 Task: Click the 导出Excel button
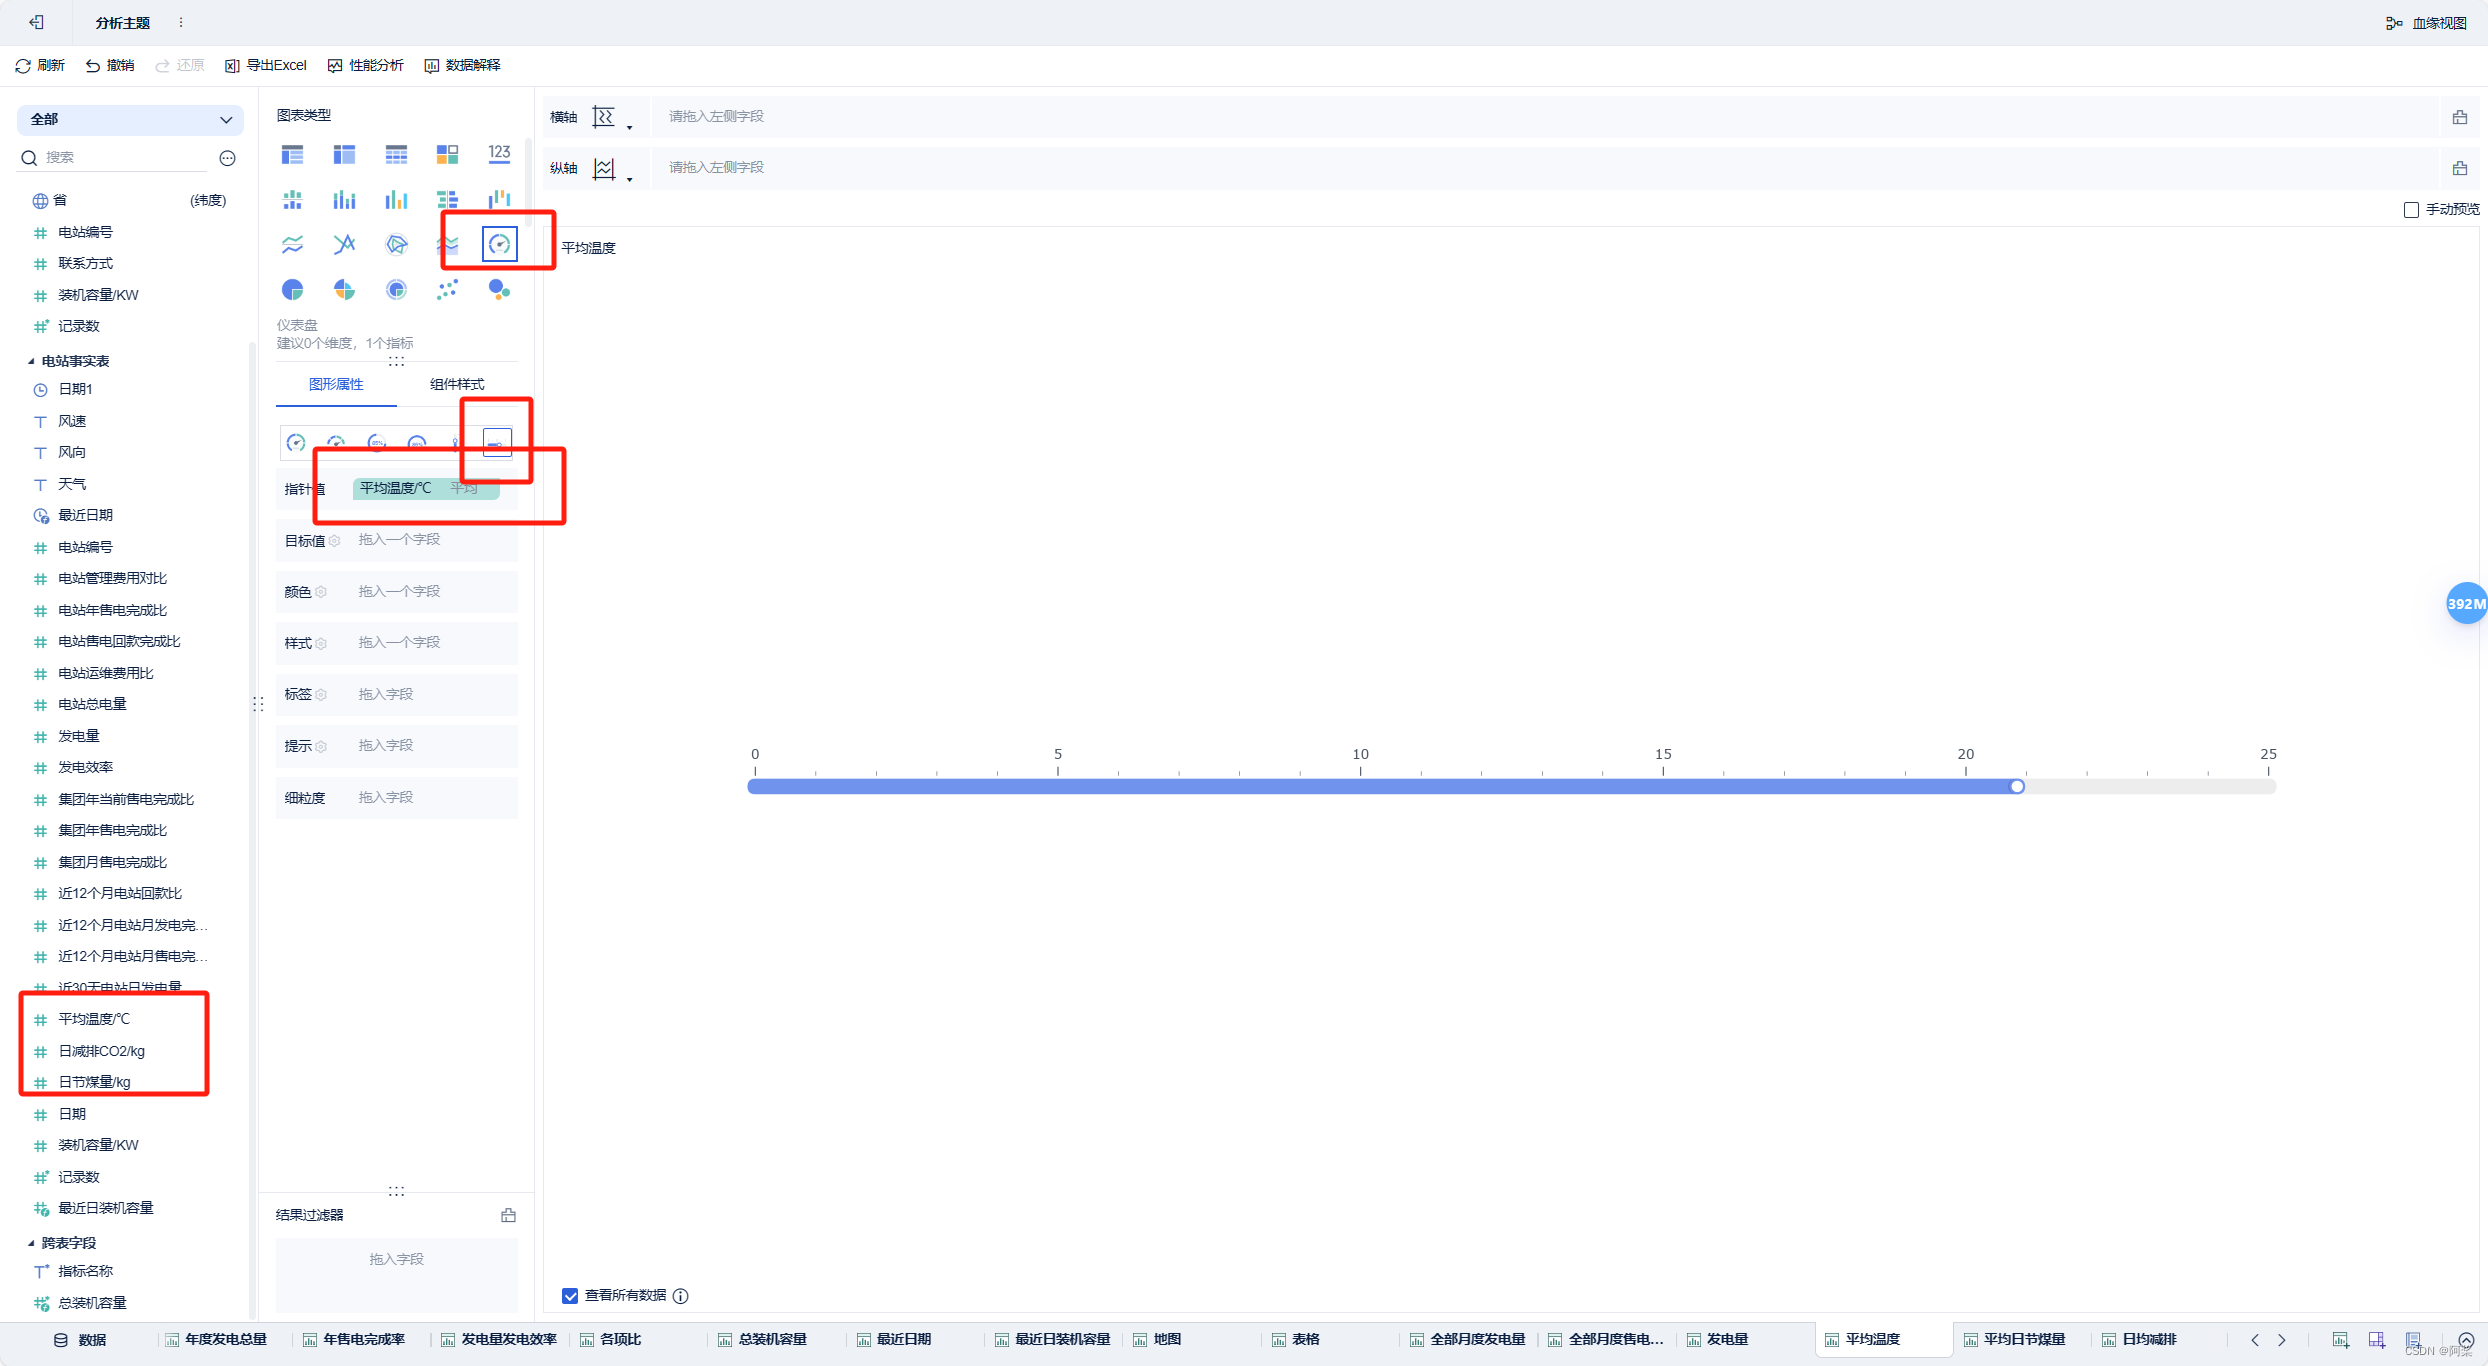click(x=266, y=65)
